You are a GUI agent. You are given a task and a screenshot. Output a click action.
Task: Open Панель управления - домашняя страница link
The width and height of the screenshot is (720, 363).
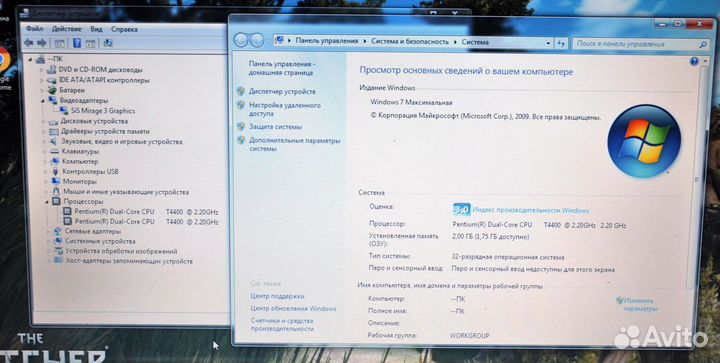pos(281,68)
